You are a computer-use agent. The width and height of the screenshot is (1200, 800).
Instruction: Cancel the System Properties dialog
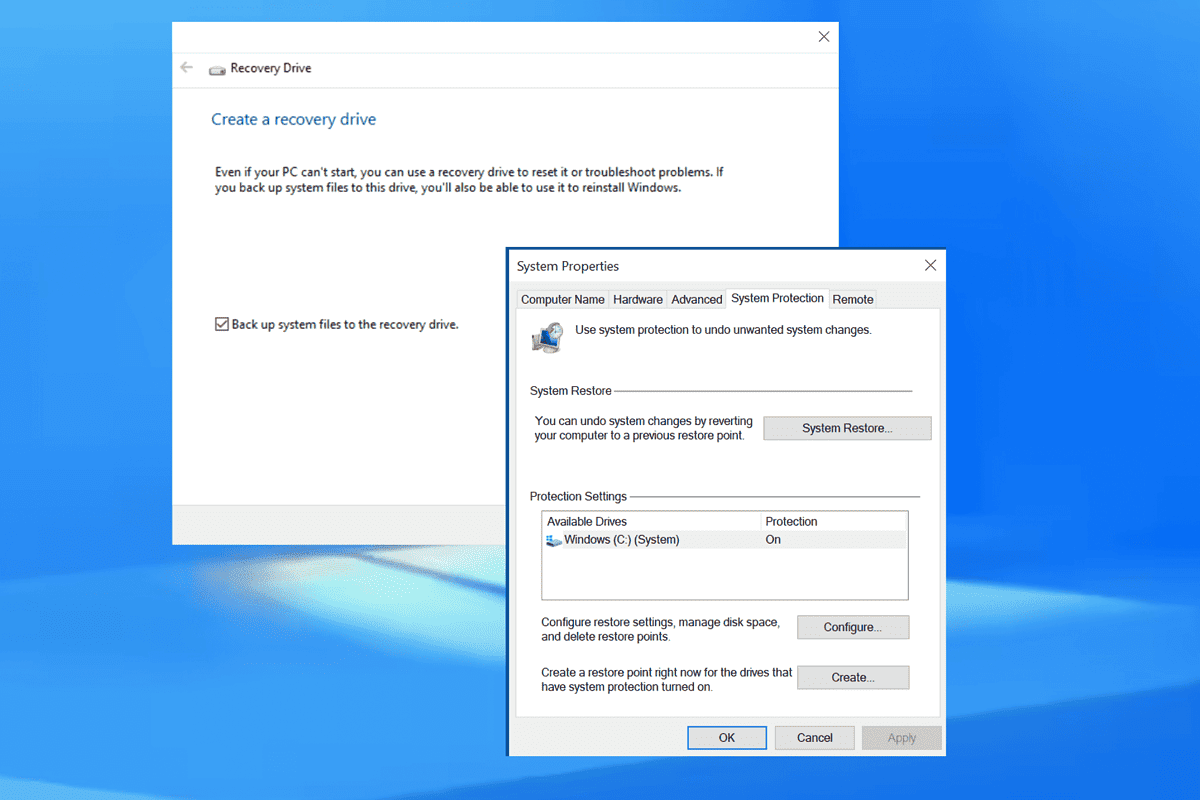click(814, 737)
